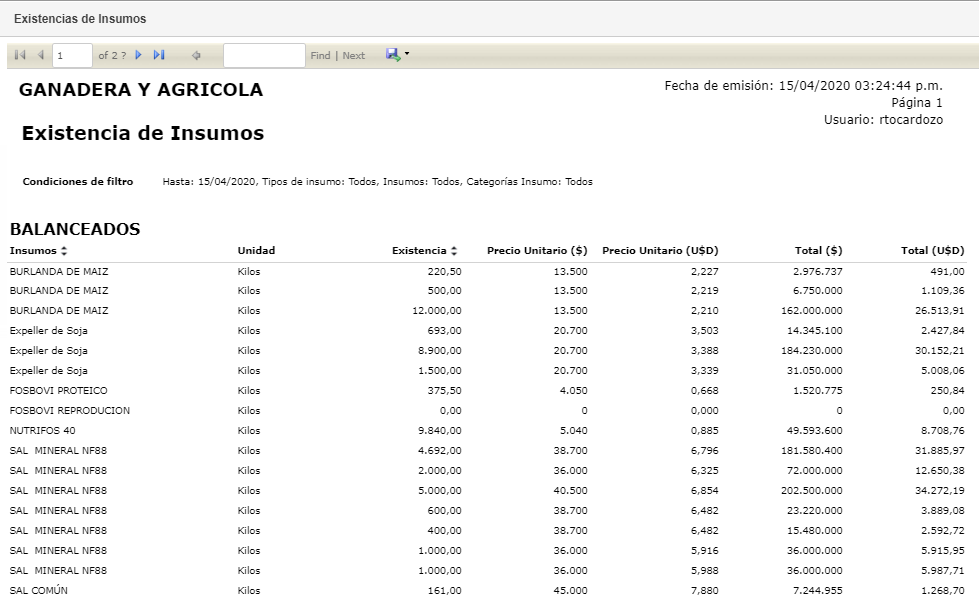Select the FOSBOVI PROTEICO row

click(x=487, y=390)
